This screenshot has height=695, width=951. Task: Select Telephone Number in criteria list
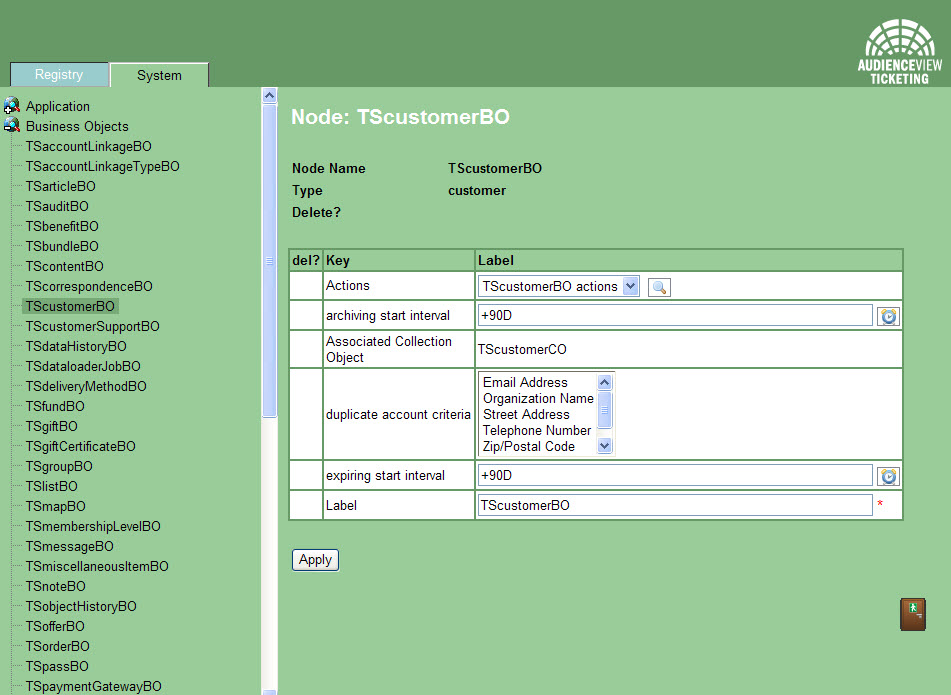click(x=537, y=431)
